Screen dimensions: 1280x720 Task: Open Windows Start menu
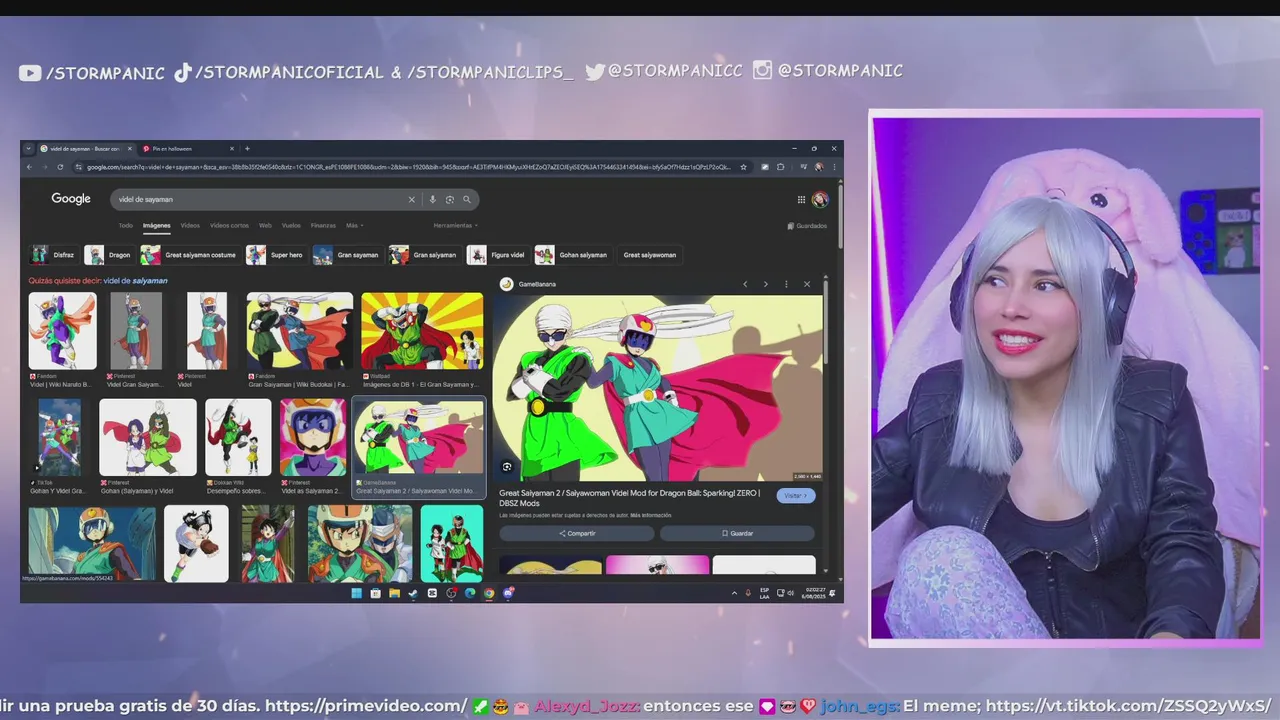(356, 593)
